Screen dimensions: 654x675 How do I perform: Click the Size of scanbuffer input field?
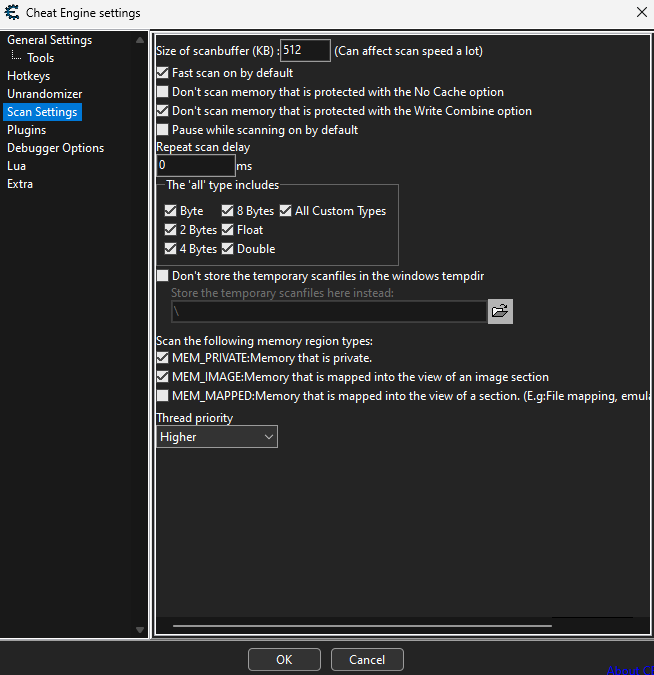point(305,50)
